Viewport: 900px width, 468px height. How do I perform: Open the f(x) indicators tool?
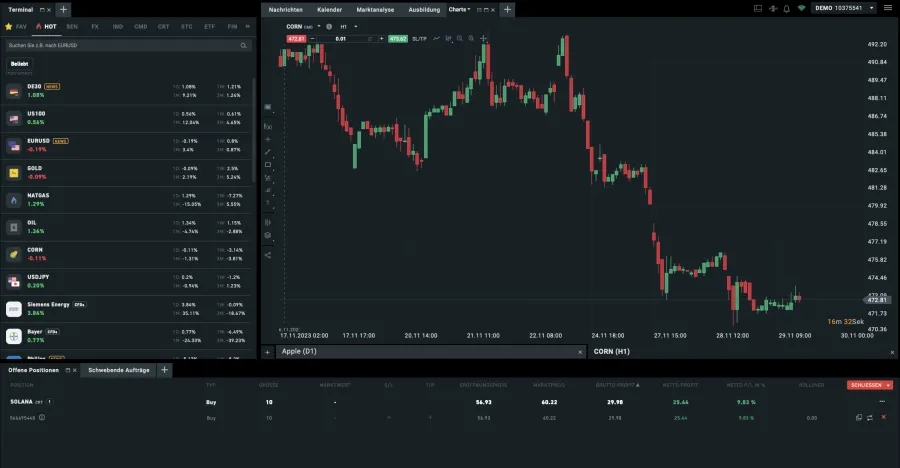[267, 126]
